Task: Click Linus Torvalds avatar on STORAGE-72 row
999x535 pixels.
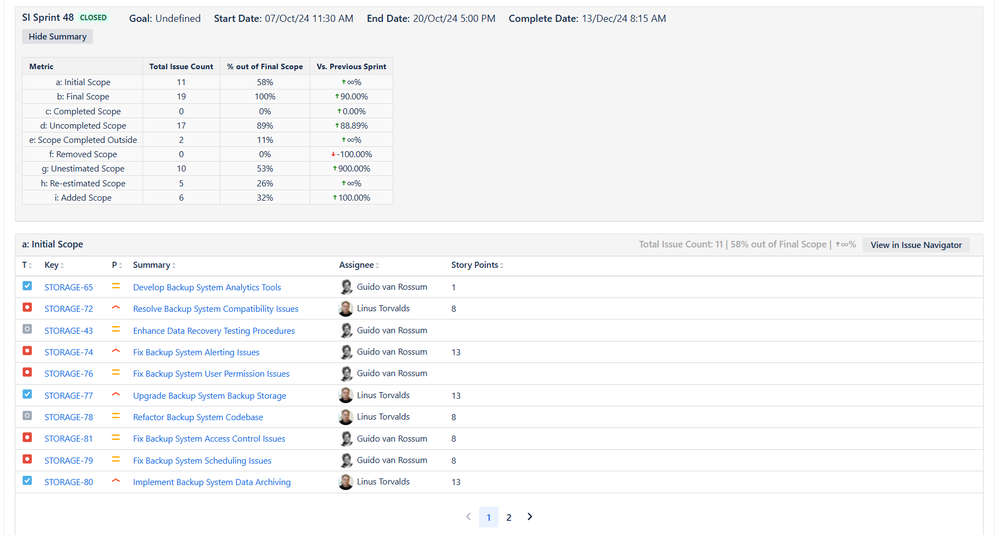Action: [346, 309]
